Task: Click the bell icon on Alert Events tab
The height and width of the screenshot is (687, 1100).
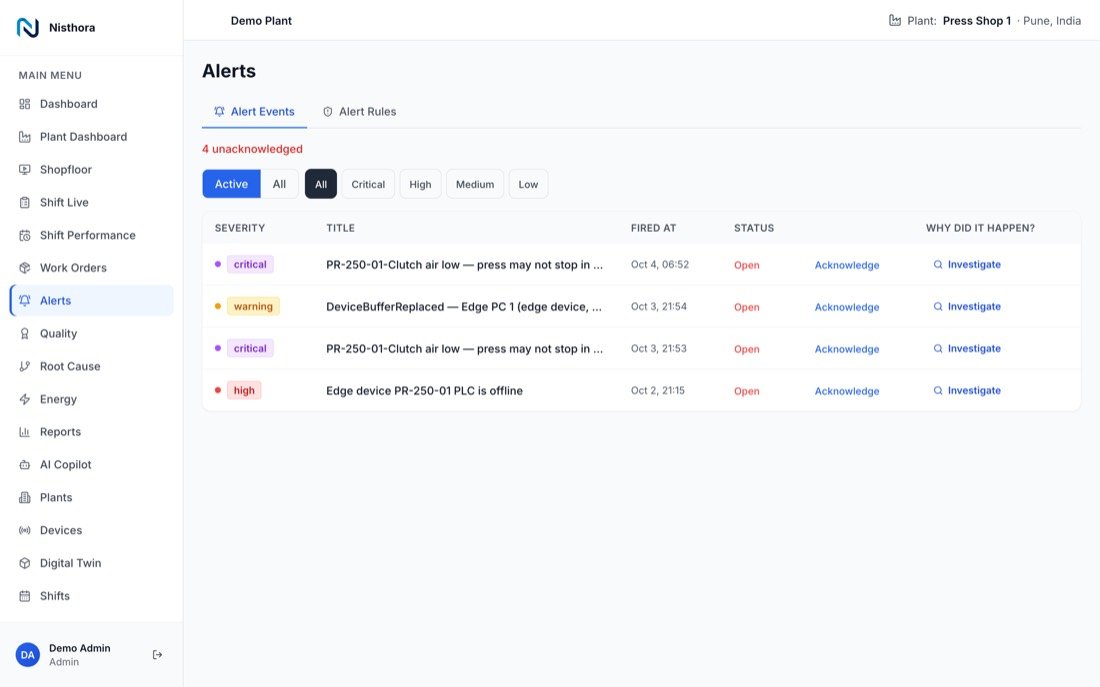Action: 220,112
